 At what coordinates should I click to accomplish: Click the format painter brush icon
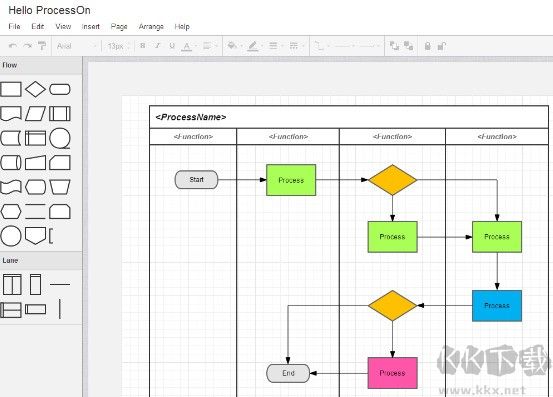[x=42, y=46]
